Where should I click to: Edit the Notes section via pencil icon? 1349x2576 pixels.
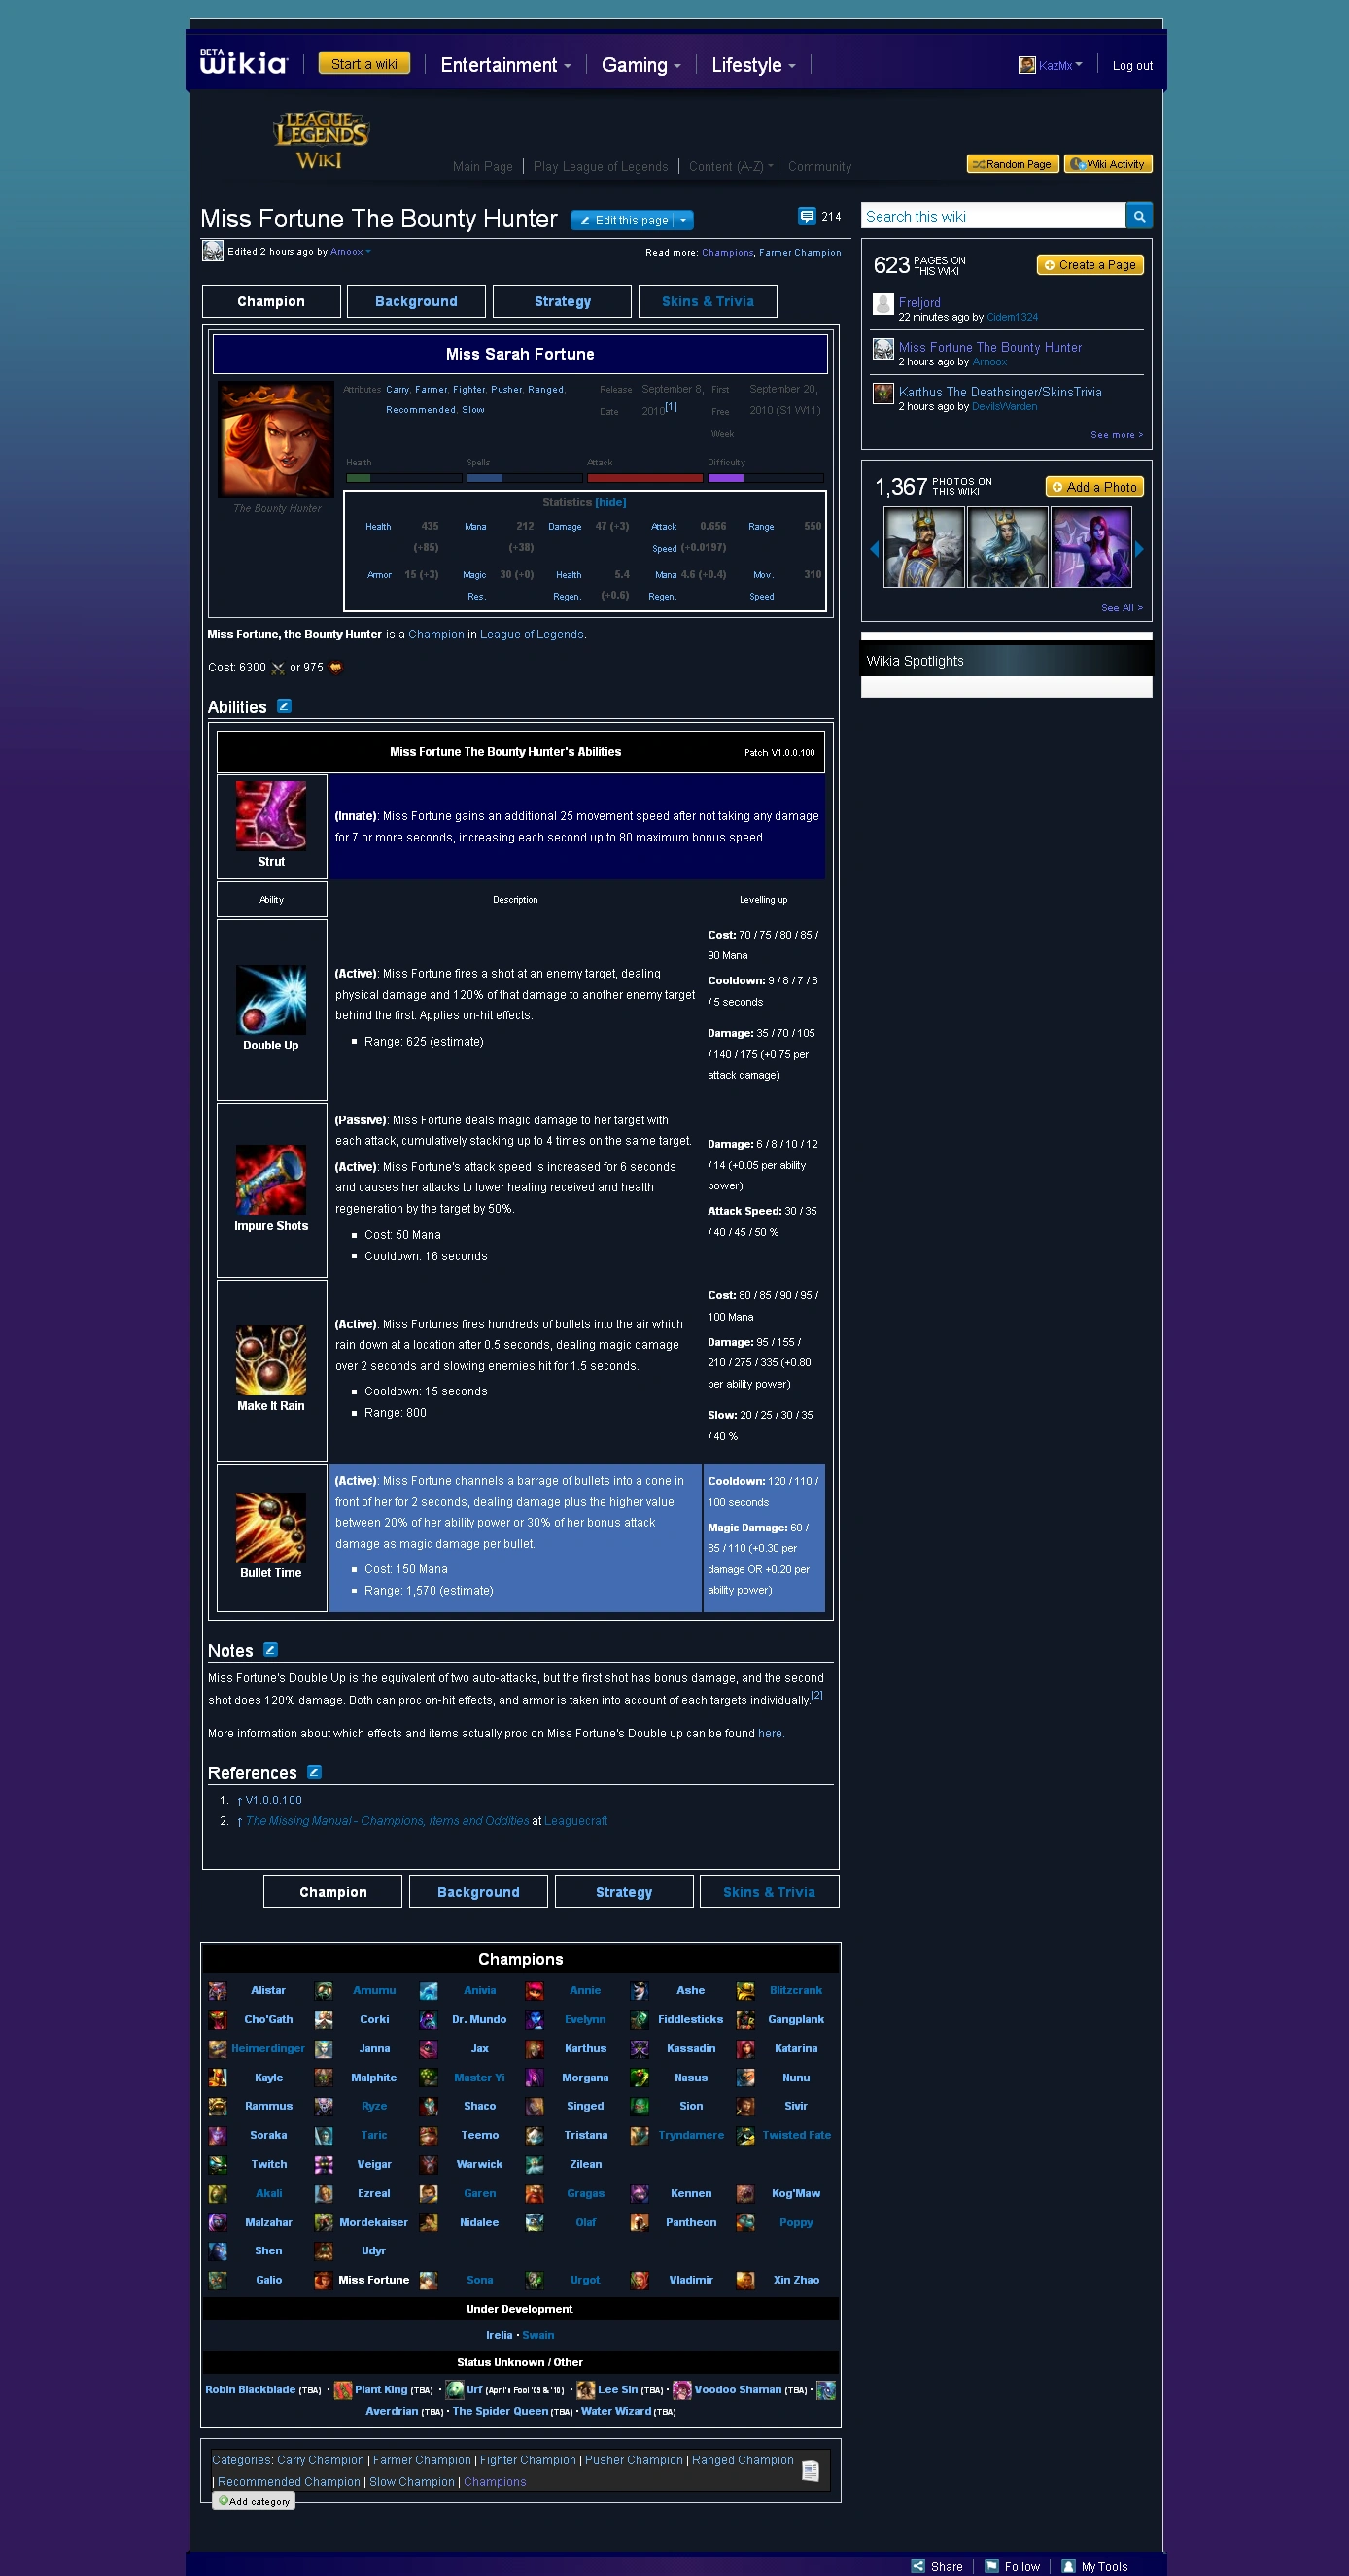click(270, 1650)
